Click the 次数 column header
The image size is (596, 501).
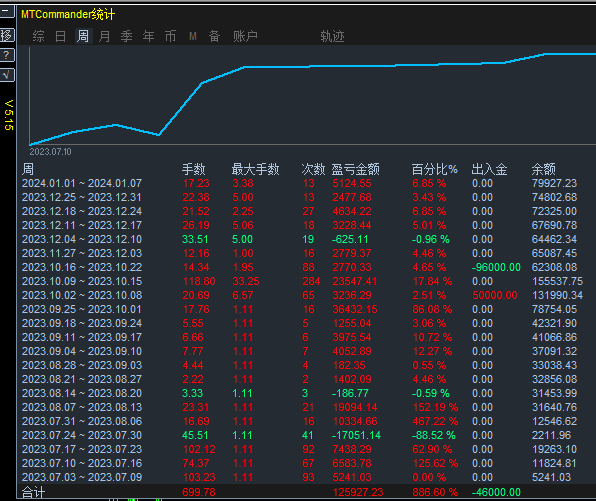313,169
